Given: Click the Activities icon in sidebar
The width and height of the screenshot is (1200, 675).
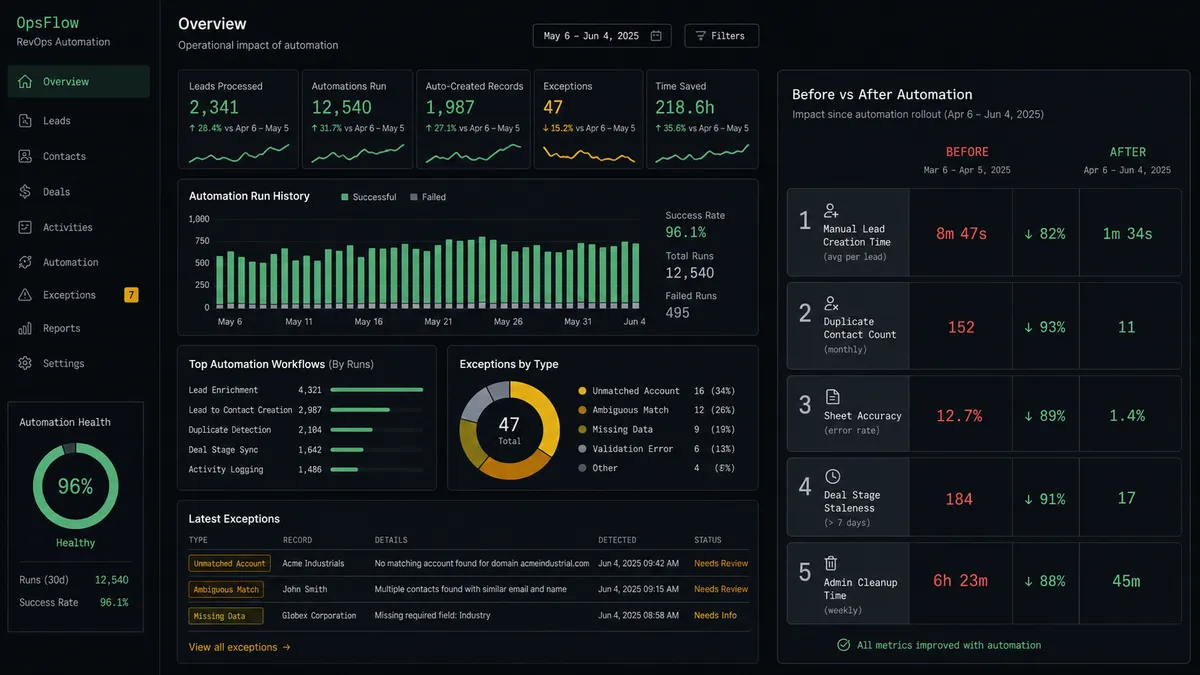Looking at the screenshot, I should (25, 227).
